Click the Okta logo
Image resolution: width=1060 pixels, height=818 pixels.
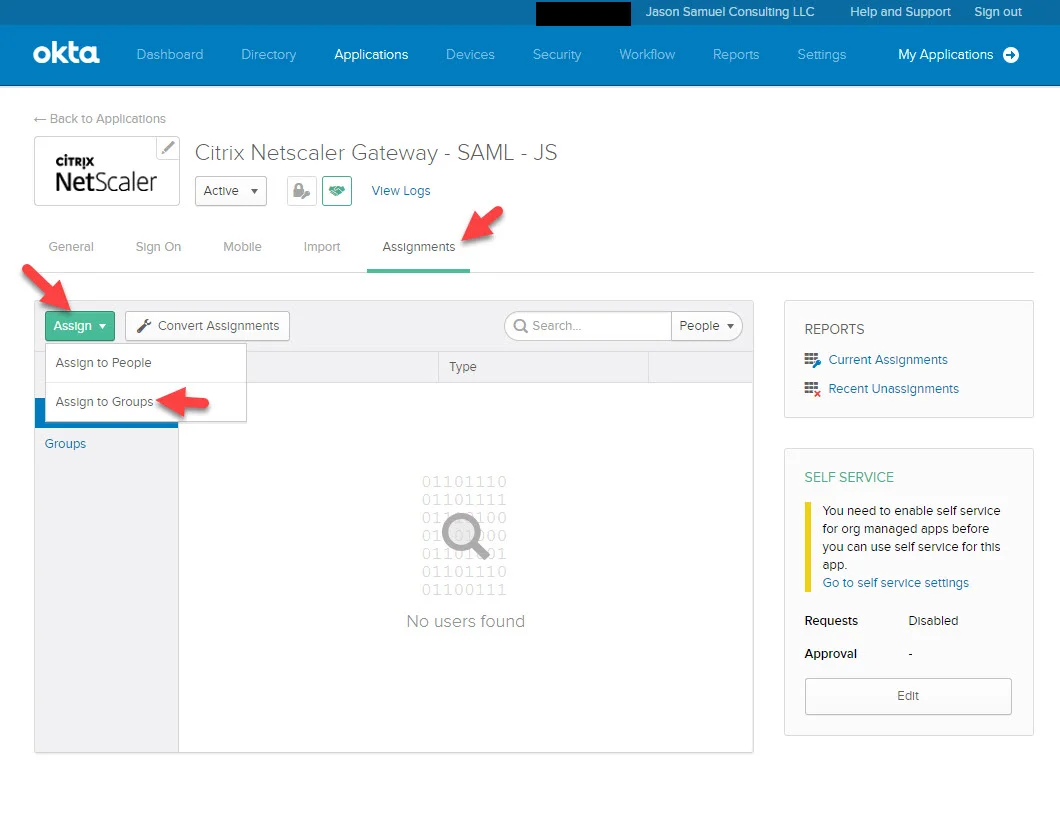(x=66, y=53)
